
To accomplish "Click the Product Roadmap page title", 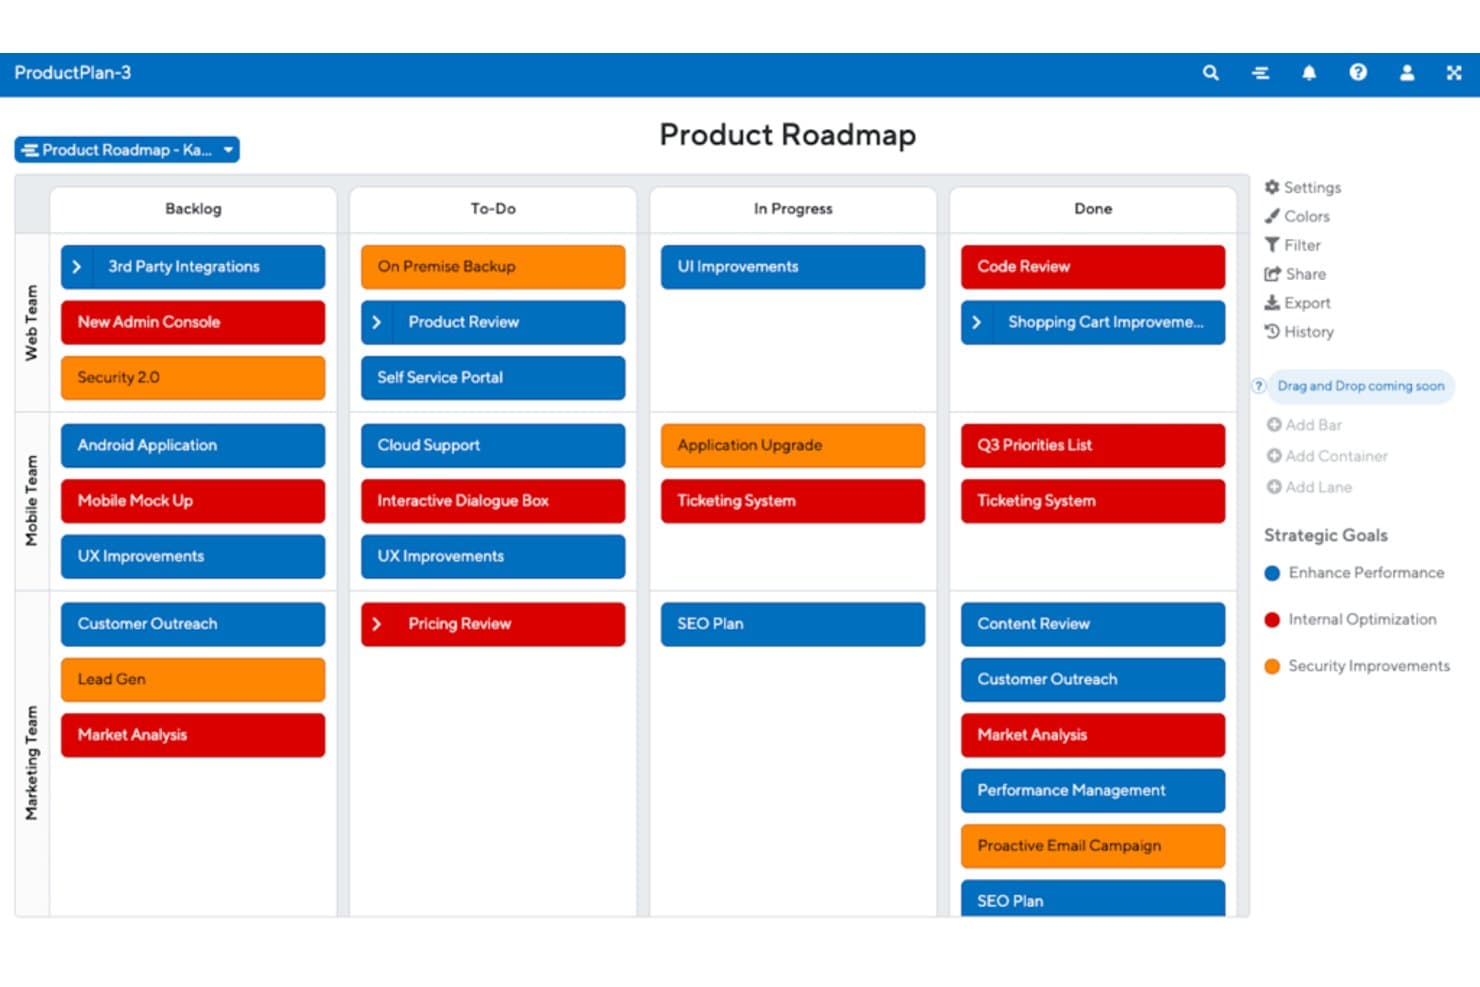I will click(788, 135).
